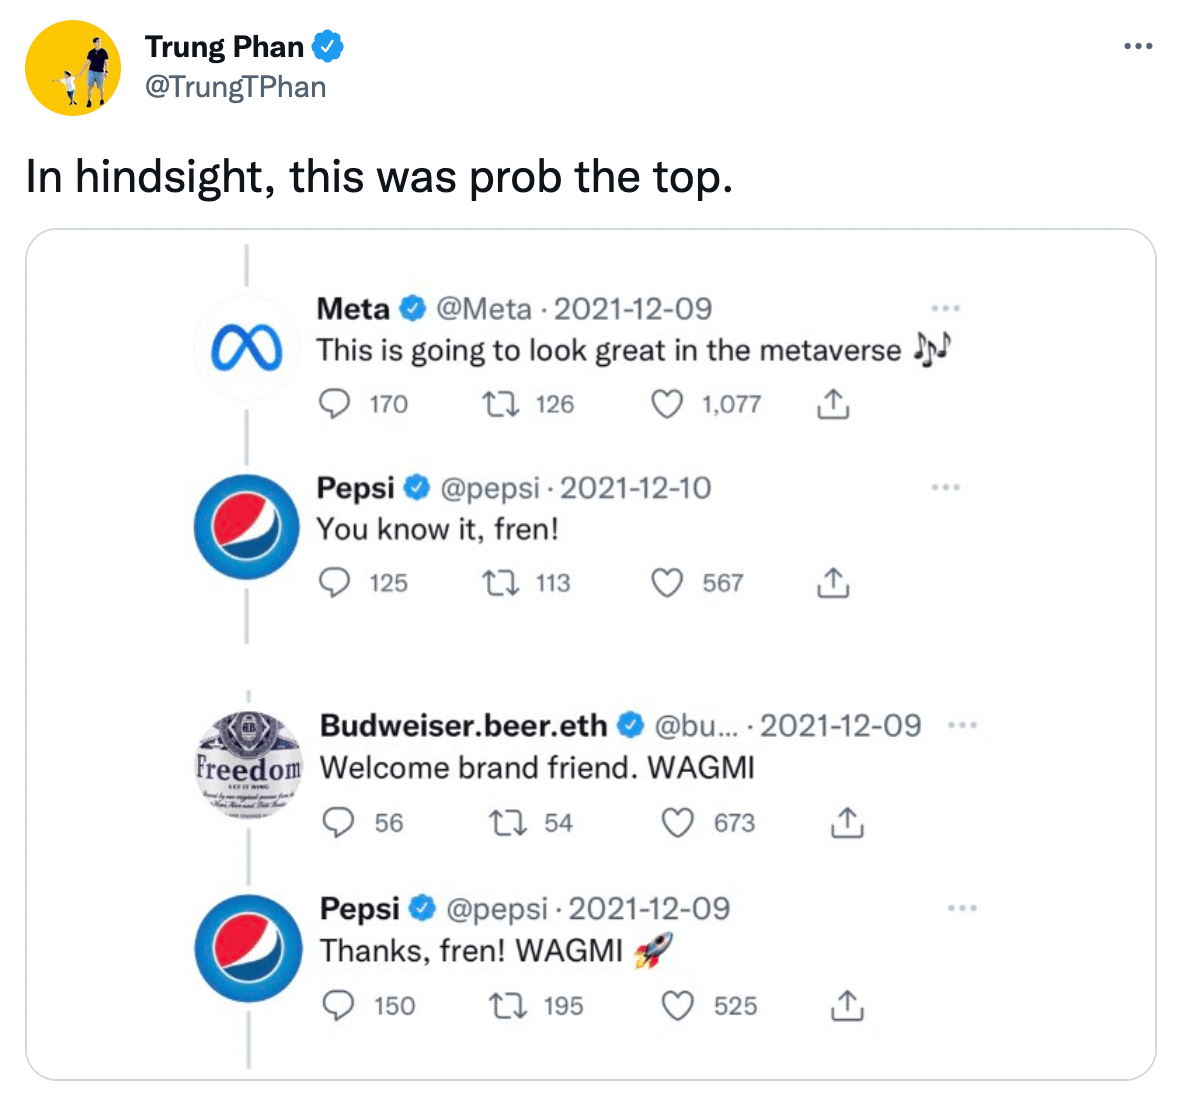
Task: Like Budweiser's tweet with 673 likes
Action: 678,823
